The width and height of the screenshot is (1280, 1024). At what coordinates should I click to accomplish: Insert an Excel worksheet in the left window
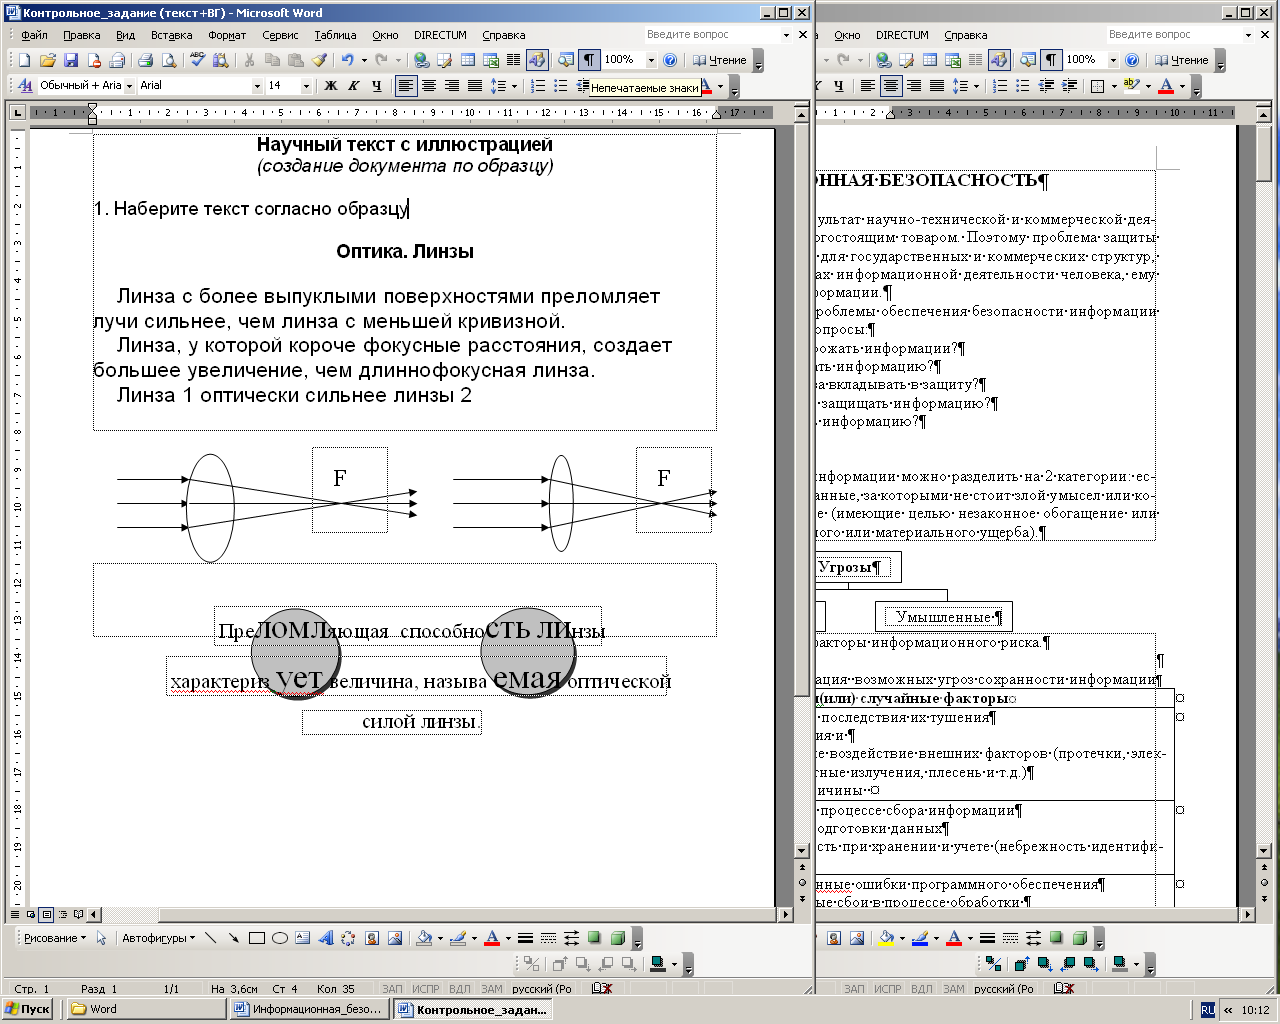click(x=491, y=60)
